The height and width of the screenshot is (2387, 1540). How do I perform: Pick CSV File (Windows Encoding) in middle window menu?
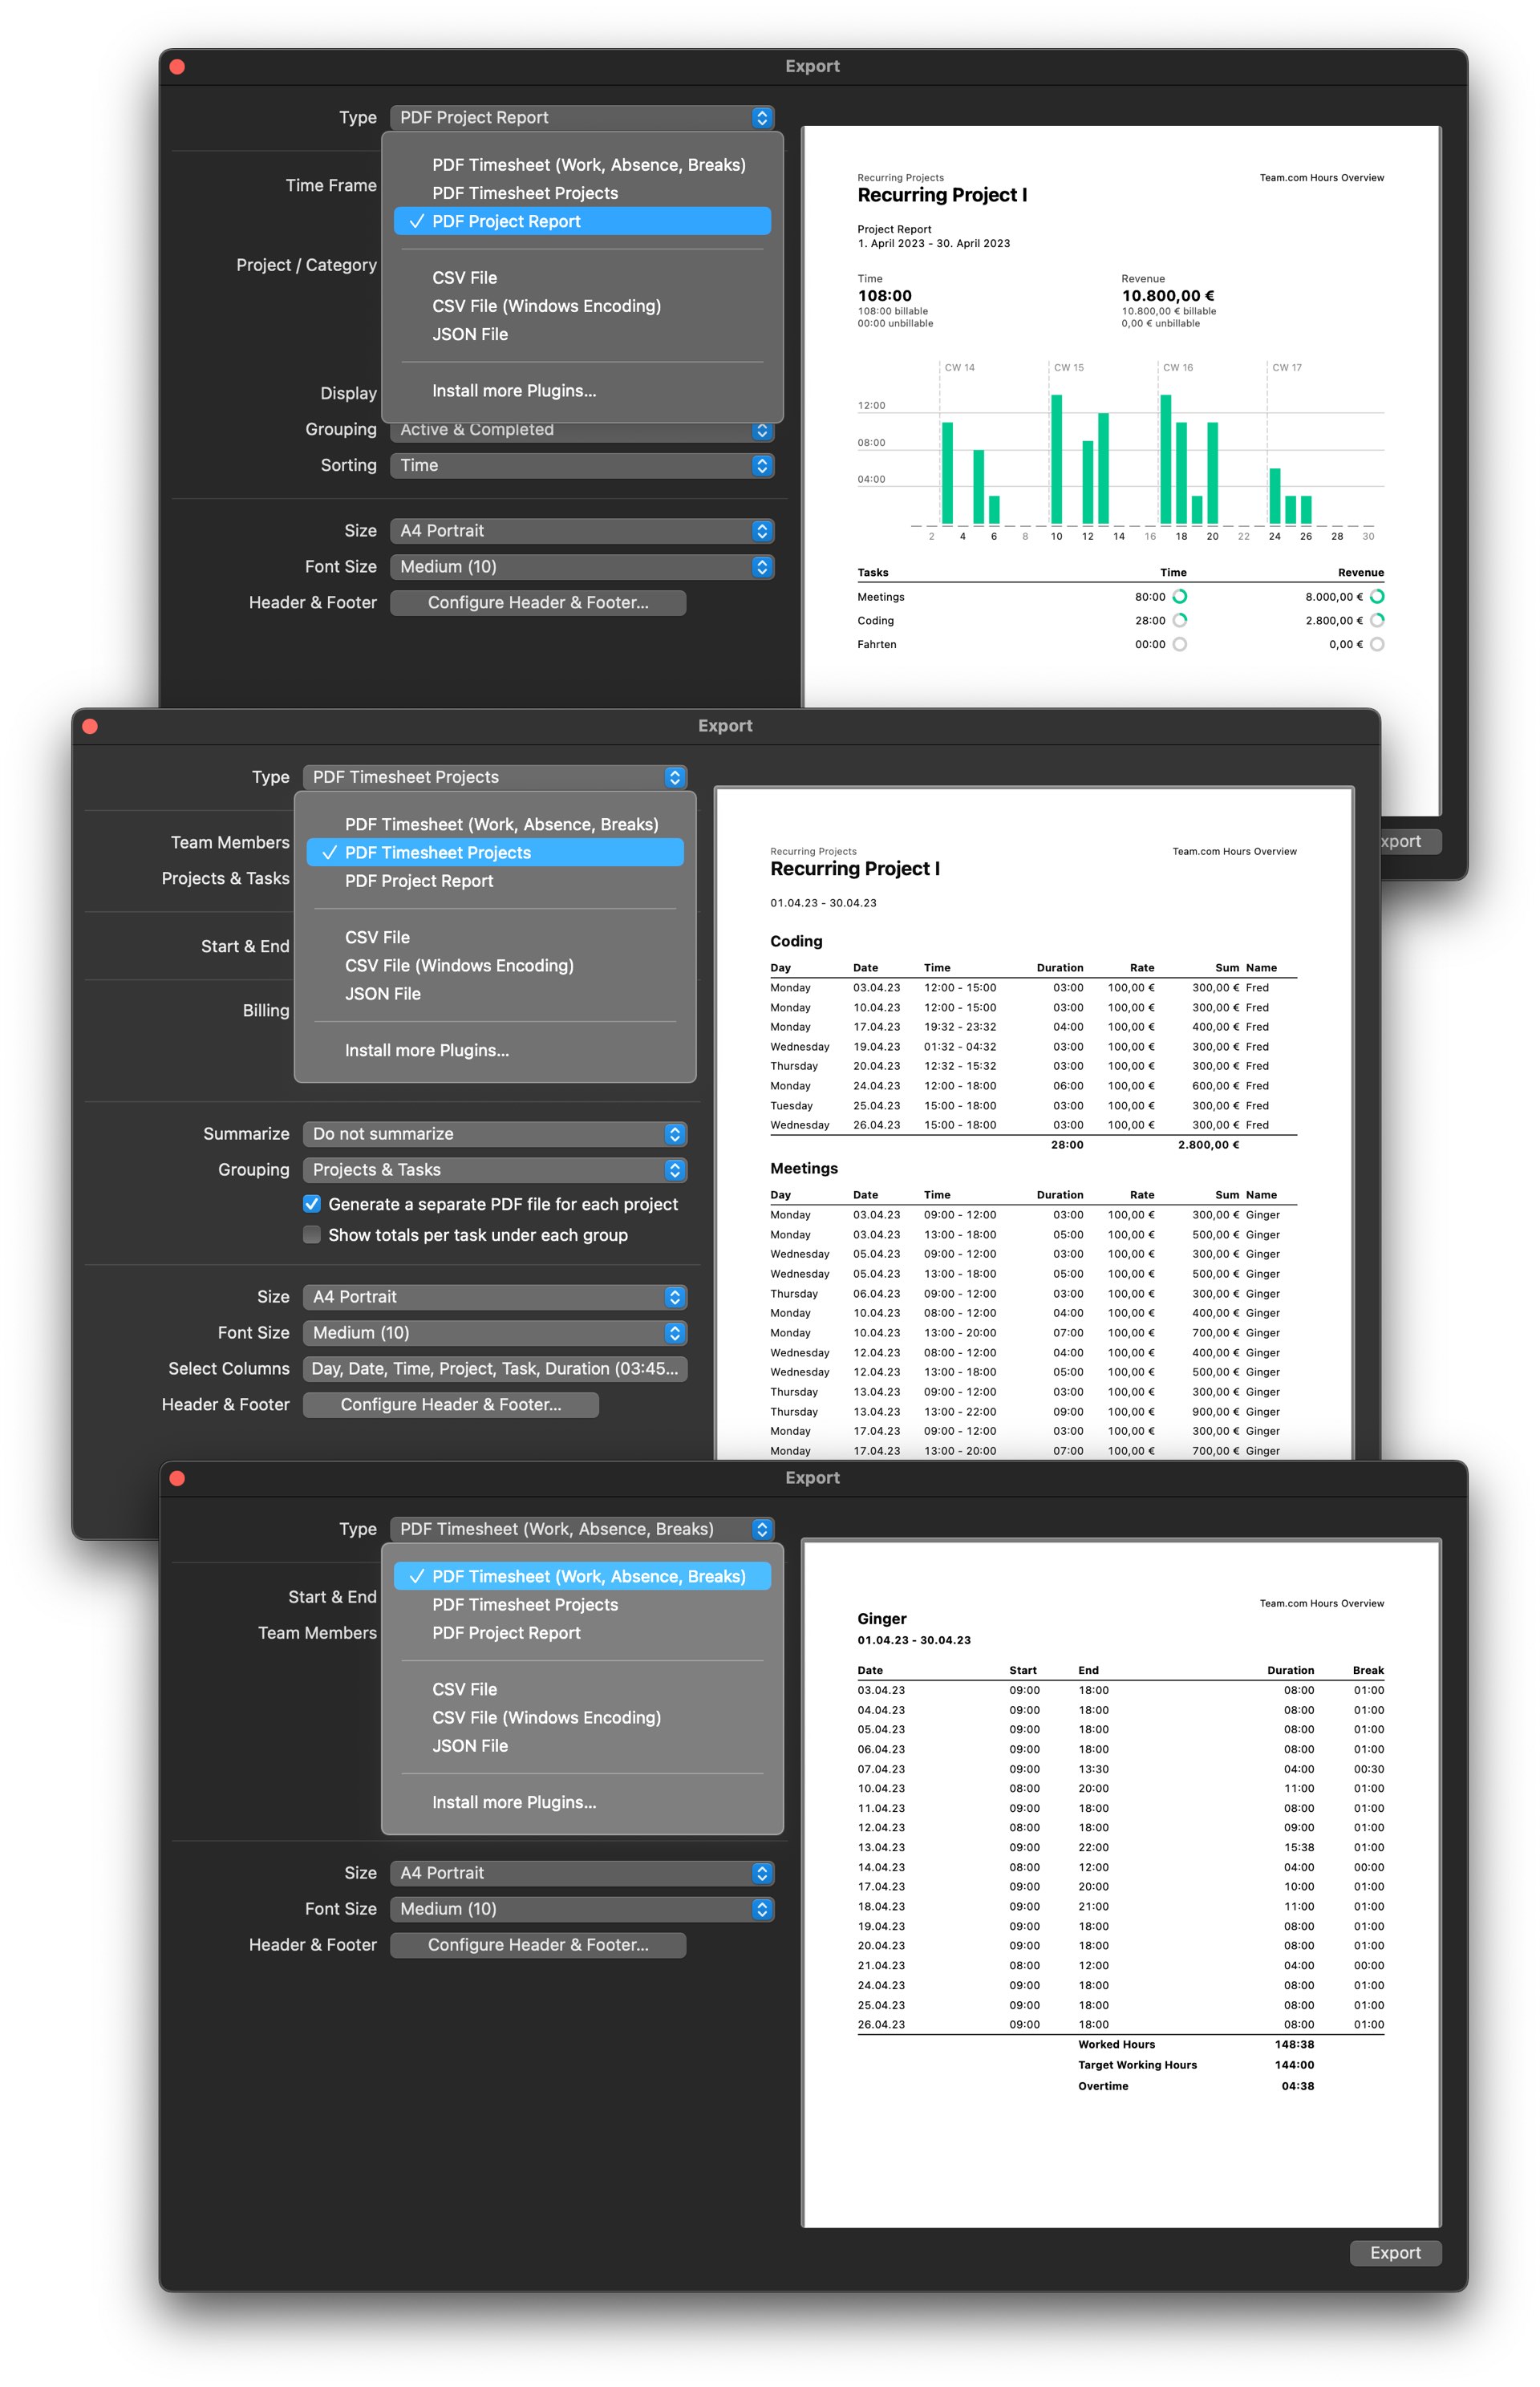[495, 966]
